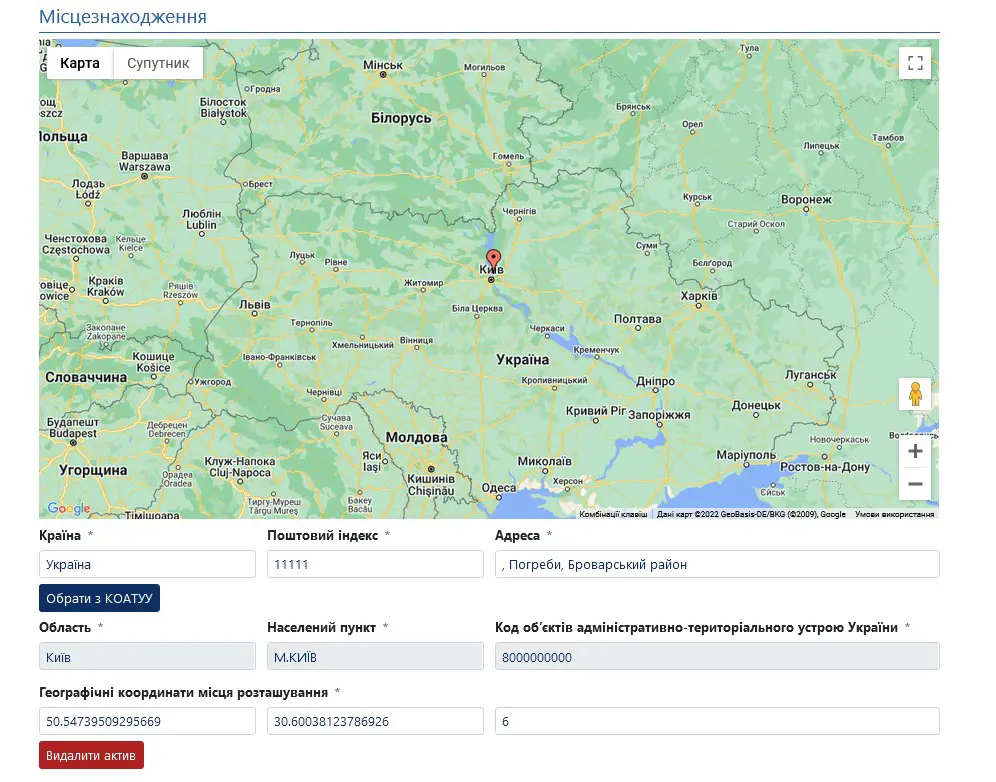Edit the Адреса text field
The width and height of the screenshot is (996, 782).
[x=717, y=564]
